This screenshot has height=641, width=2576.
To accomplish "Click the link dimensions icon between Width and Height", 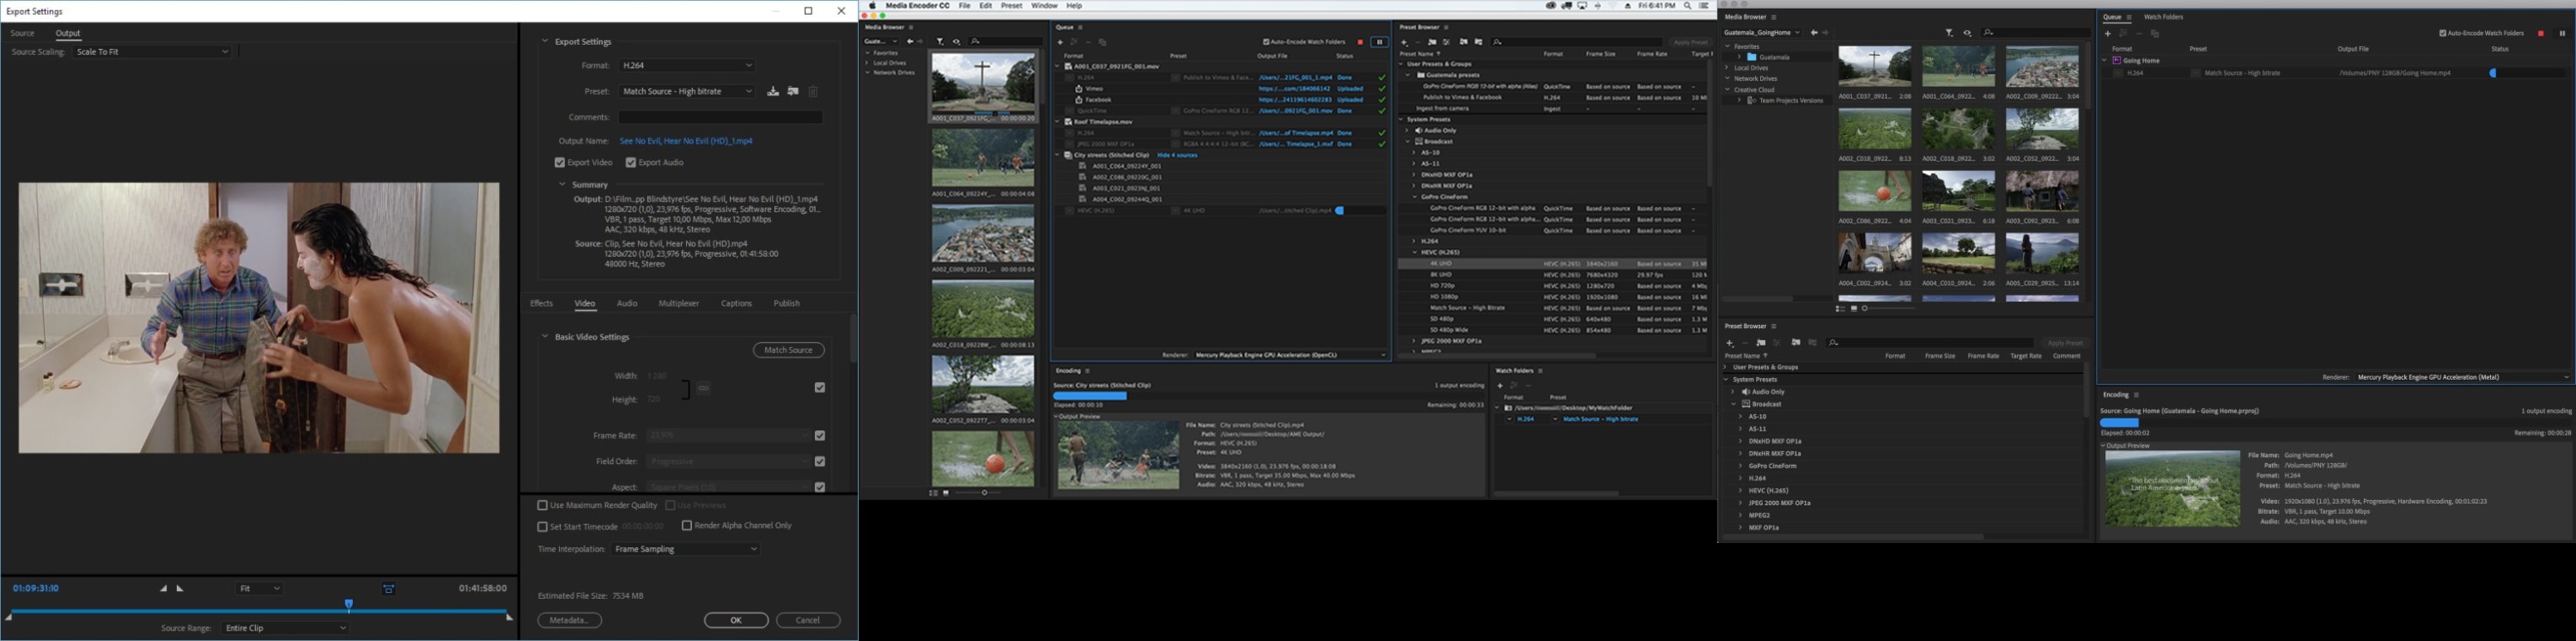I will point(704,388).
